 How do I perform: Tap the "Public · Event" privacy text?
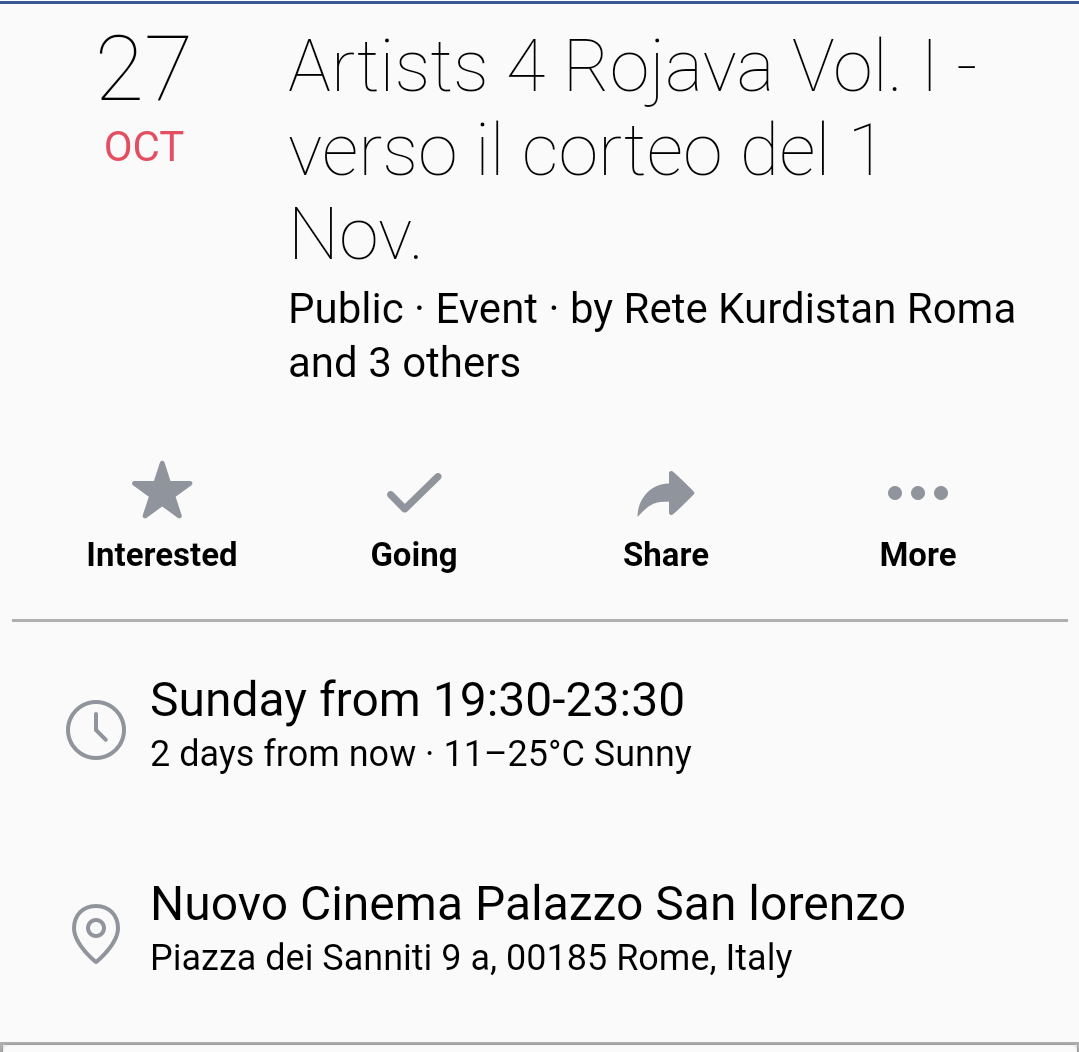point(413,309)
